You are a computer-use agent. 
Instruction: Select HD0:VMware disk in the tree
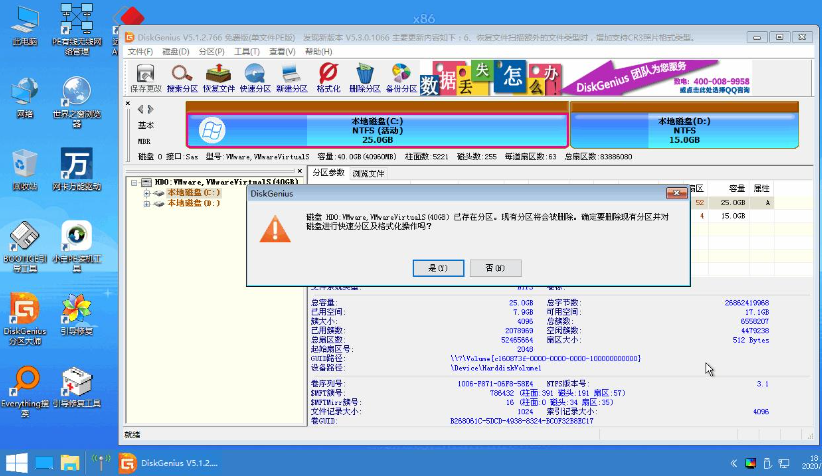[x=226, y=182]
